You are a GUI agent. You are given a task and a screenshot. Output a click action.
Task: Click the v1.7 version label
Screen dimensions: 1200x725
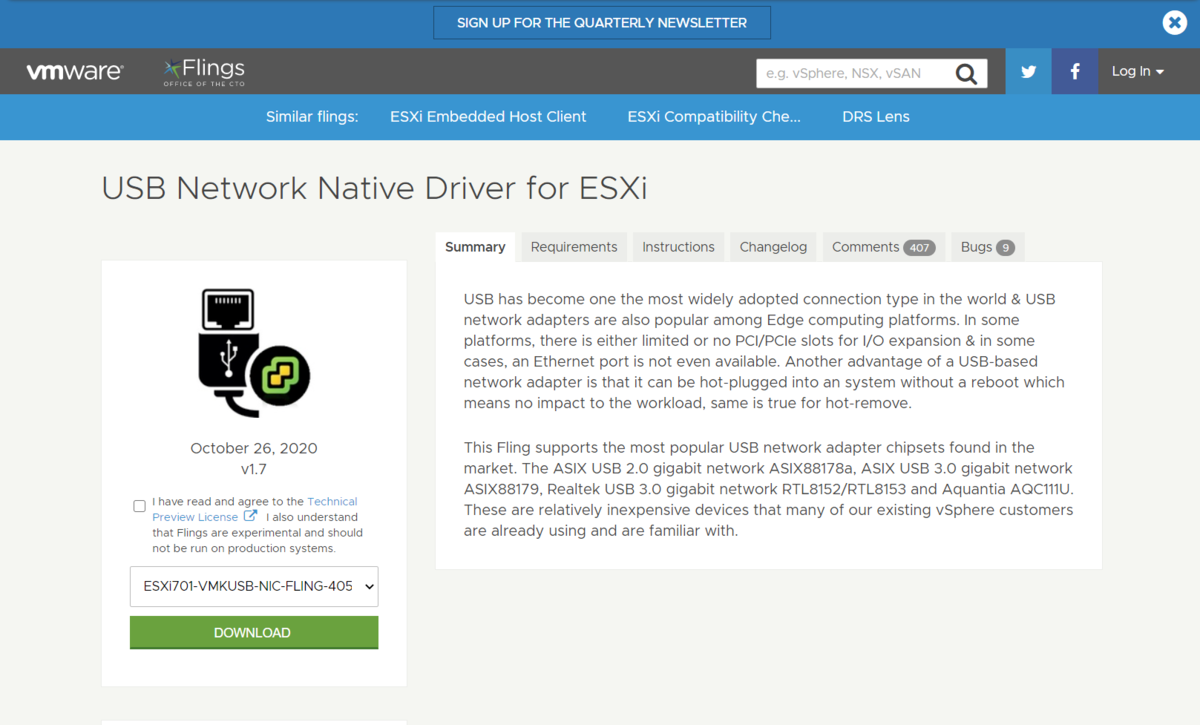pos(254,469)
